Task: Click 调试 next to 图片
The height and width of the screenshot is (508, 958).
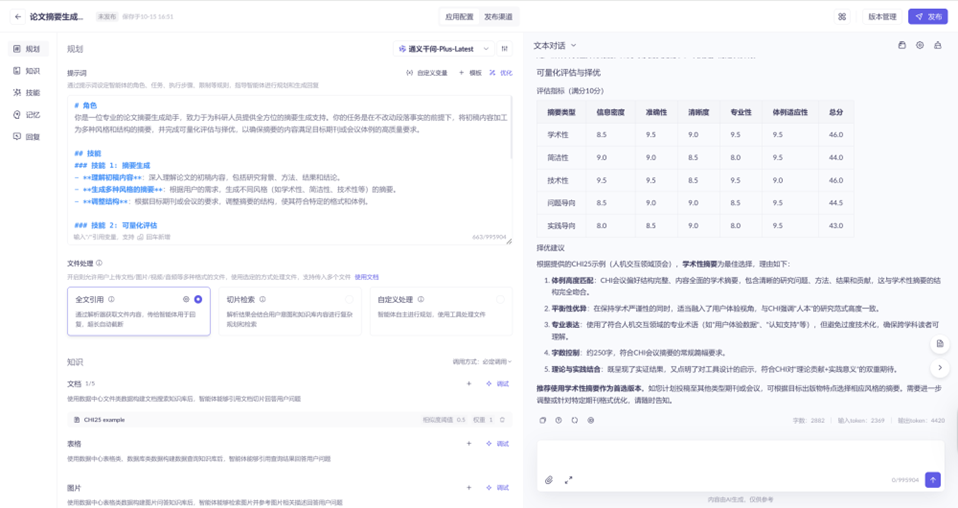Action: pyautogui.click(x=498, y=488)
